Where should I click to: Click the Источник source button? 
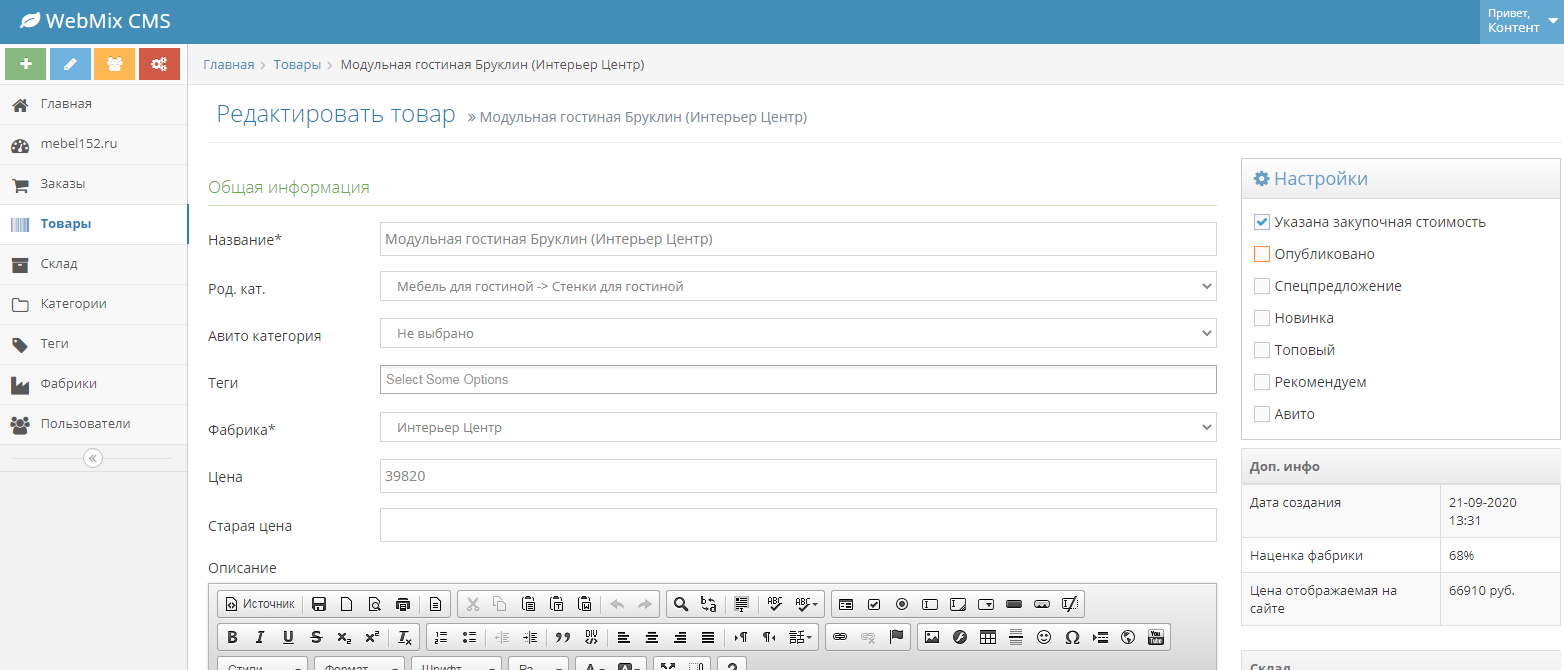(x=260, y=604)
